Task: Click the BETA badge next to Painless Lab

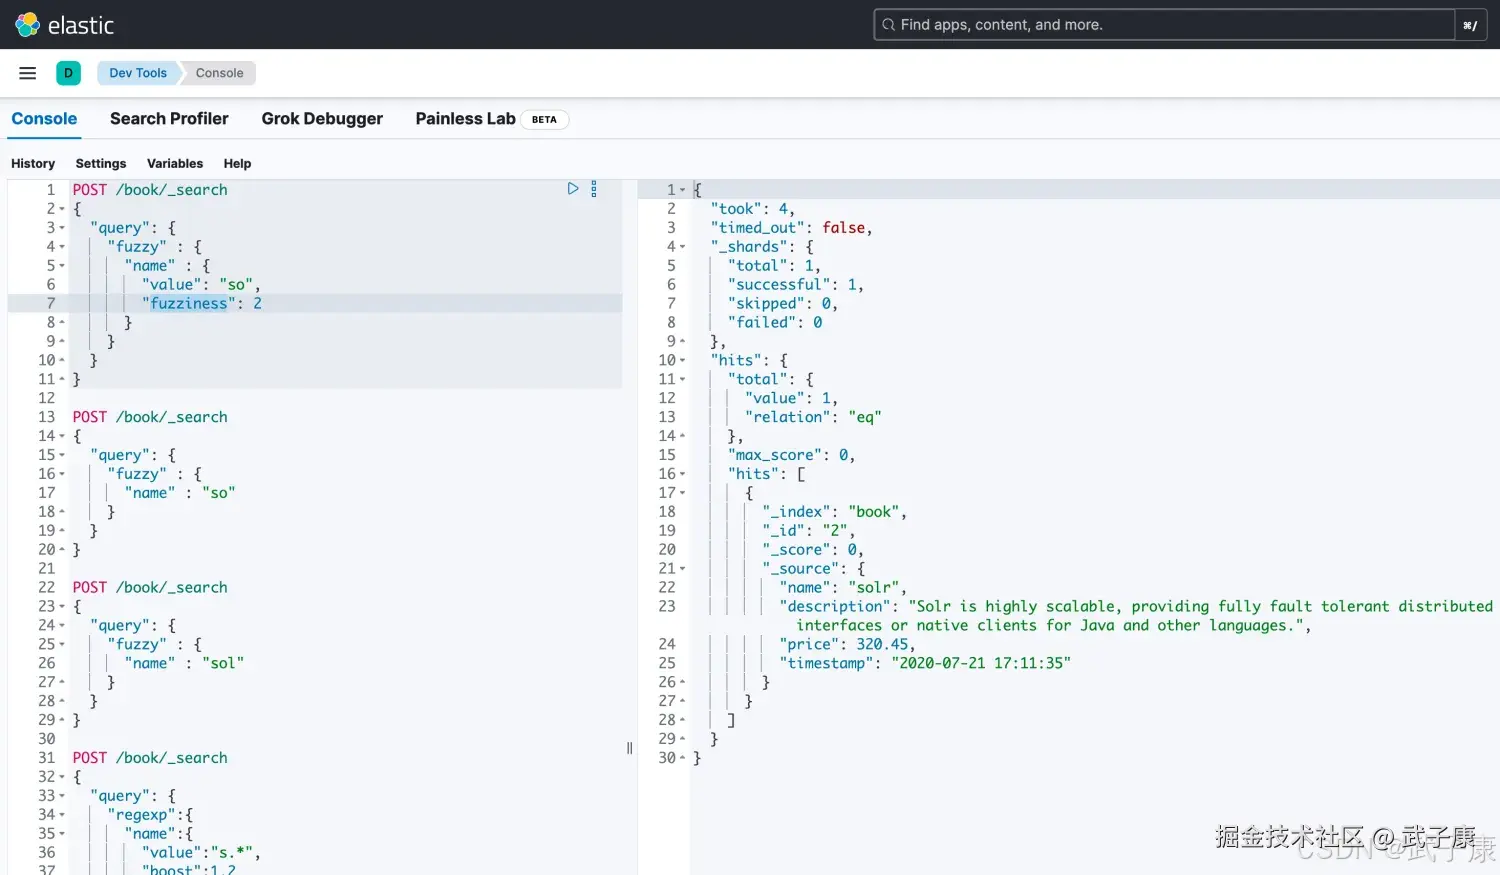Action: pyautogui.click(x=544, y=119)
